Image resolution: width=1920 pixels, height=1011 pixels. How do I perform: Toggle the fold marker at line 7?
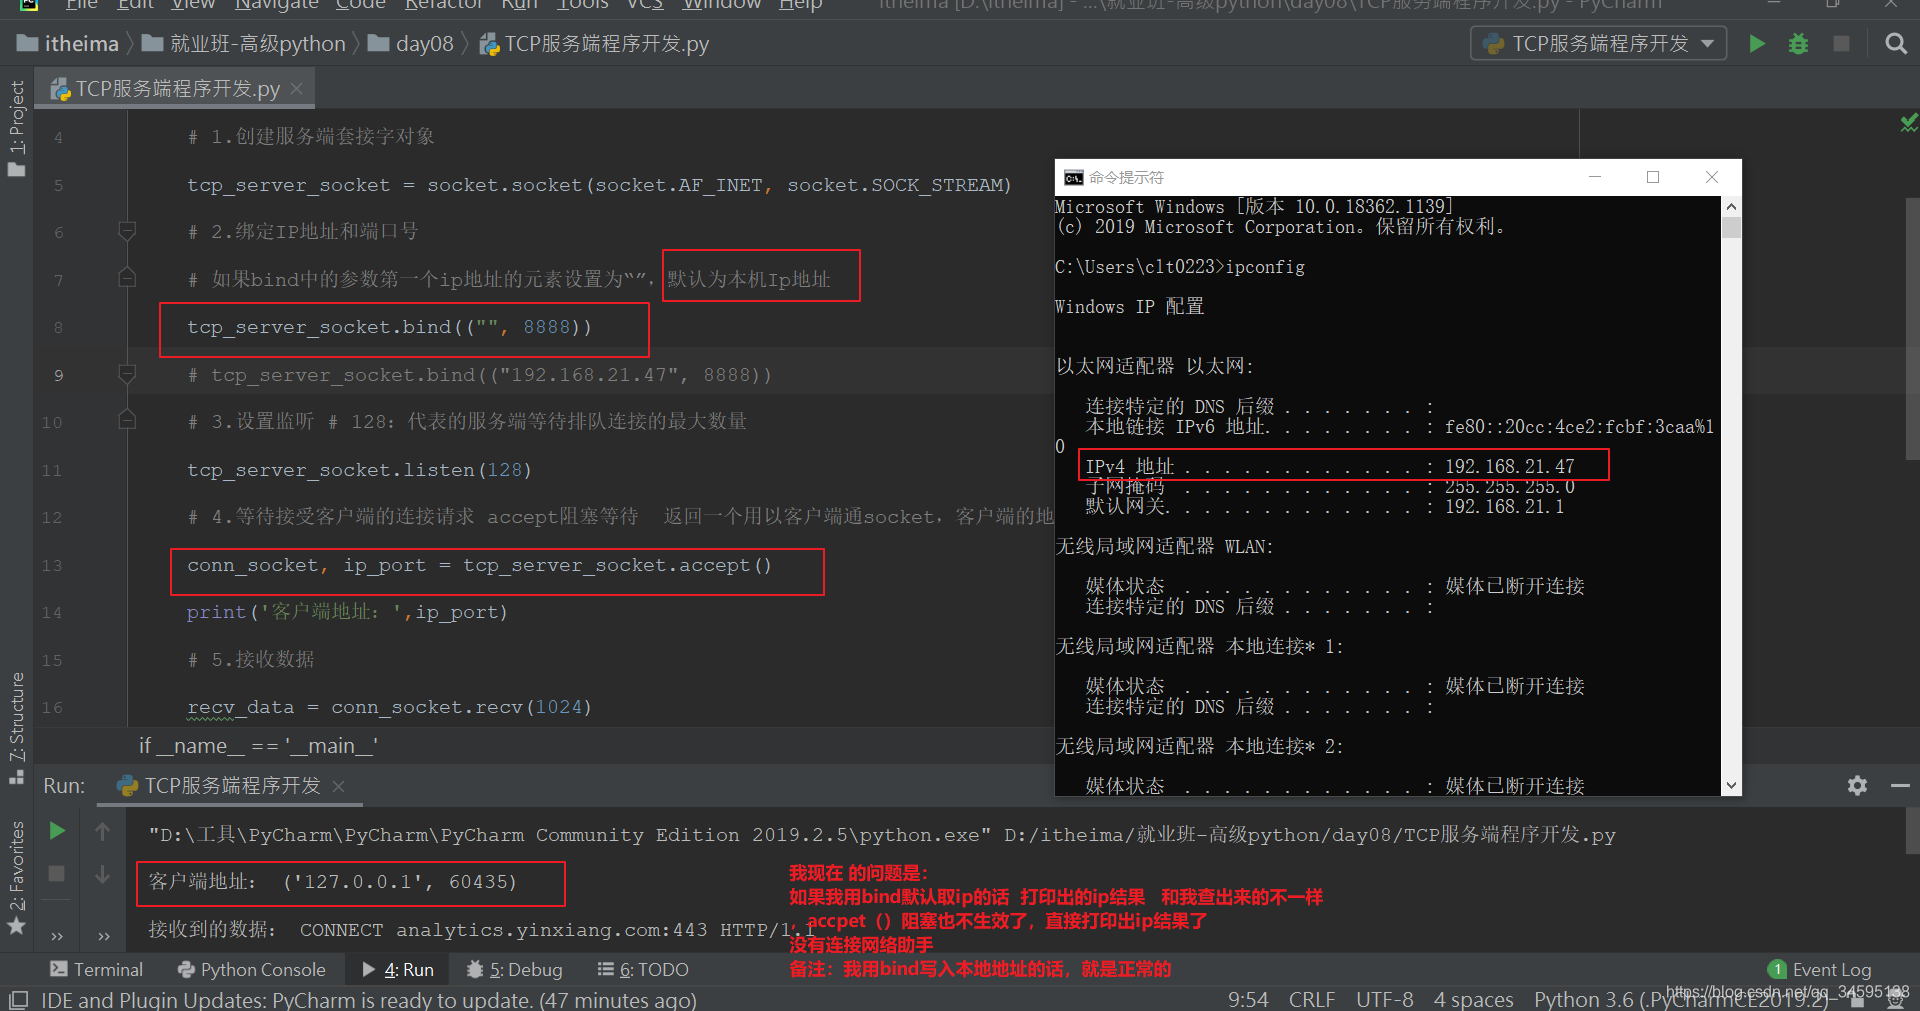pyautogui.click(x=127, y=277)
